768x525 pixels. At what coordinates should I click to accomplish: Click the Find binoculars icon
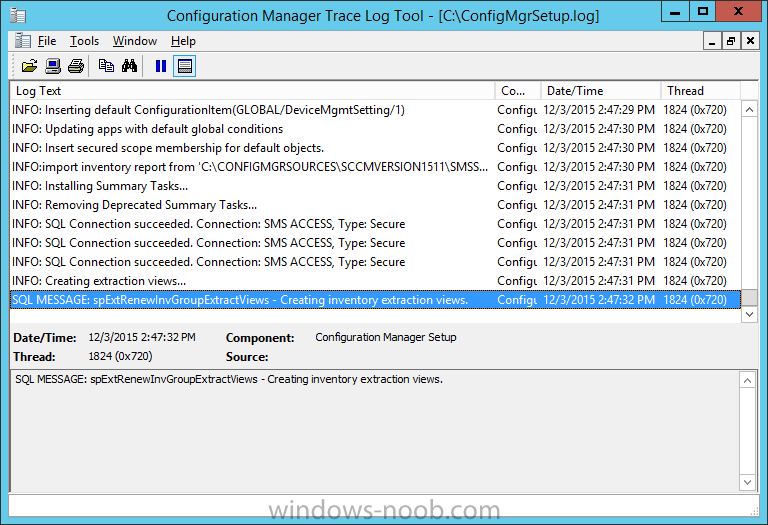[x=129, y=66]
